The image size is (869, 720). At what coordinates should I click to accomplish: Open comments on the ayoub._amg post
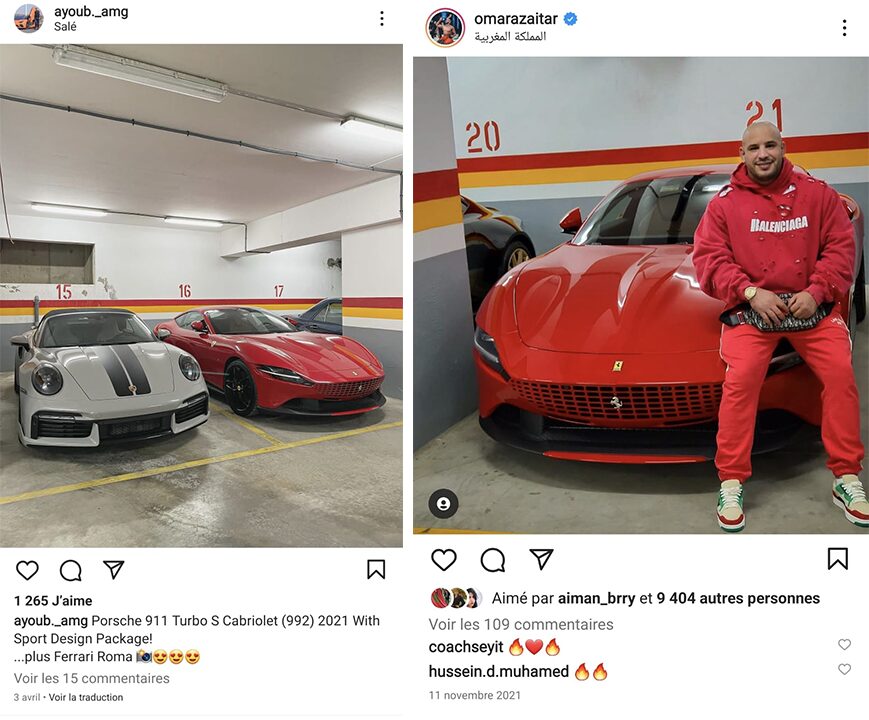tap(71, 570)
